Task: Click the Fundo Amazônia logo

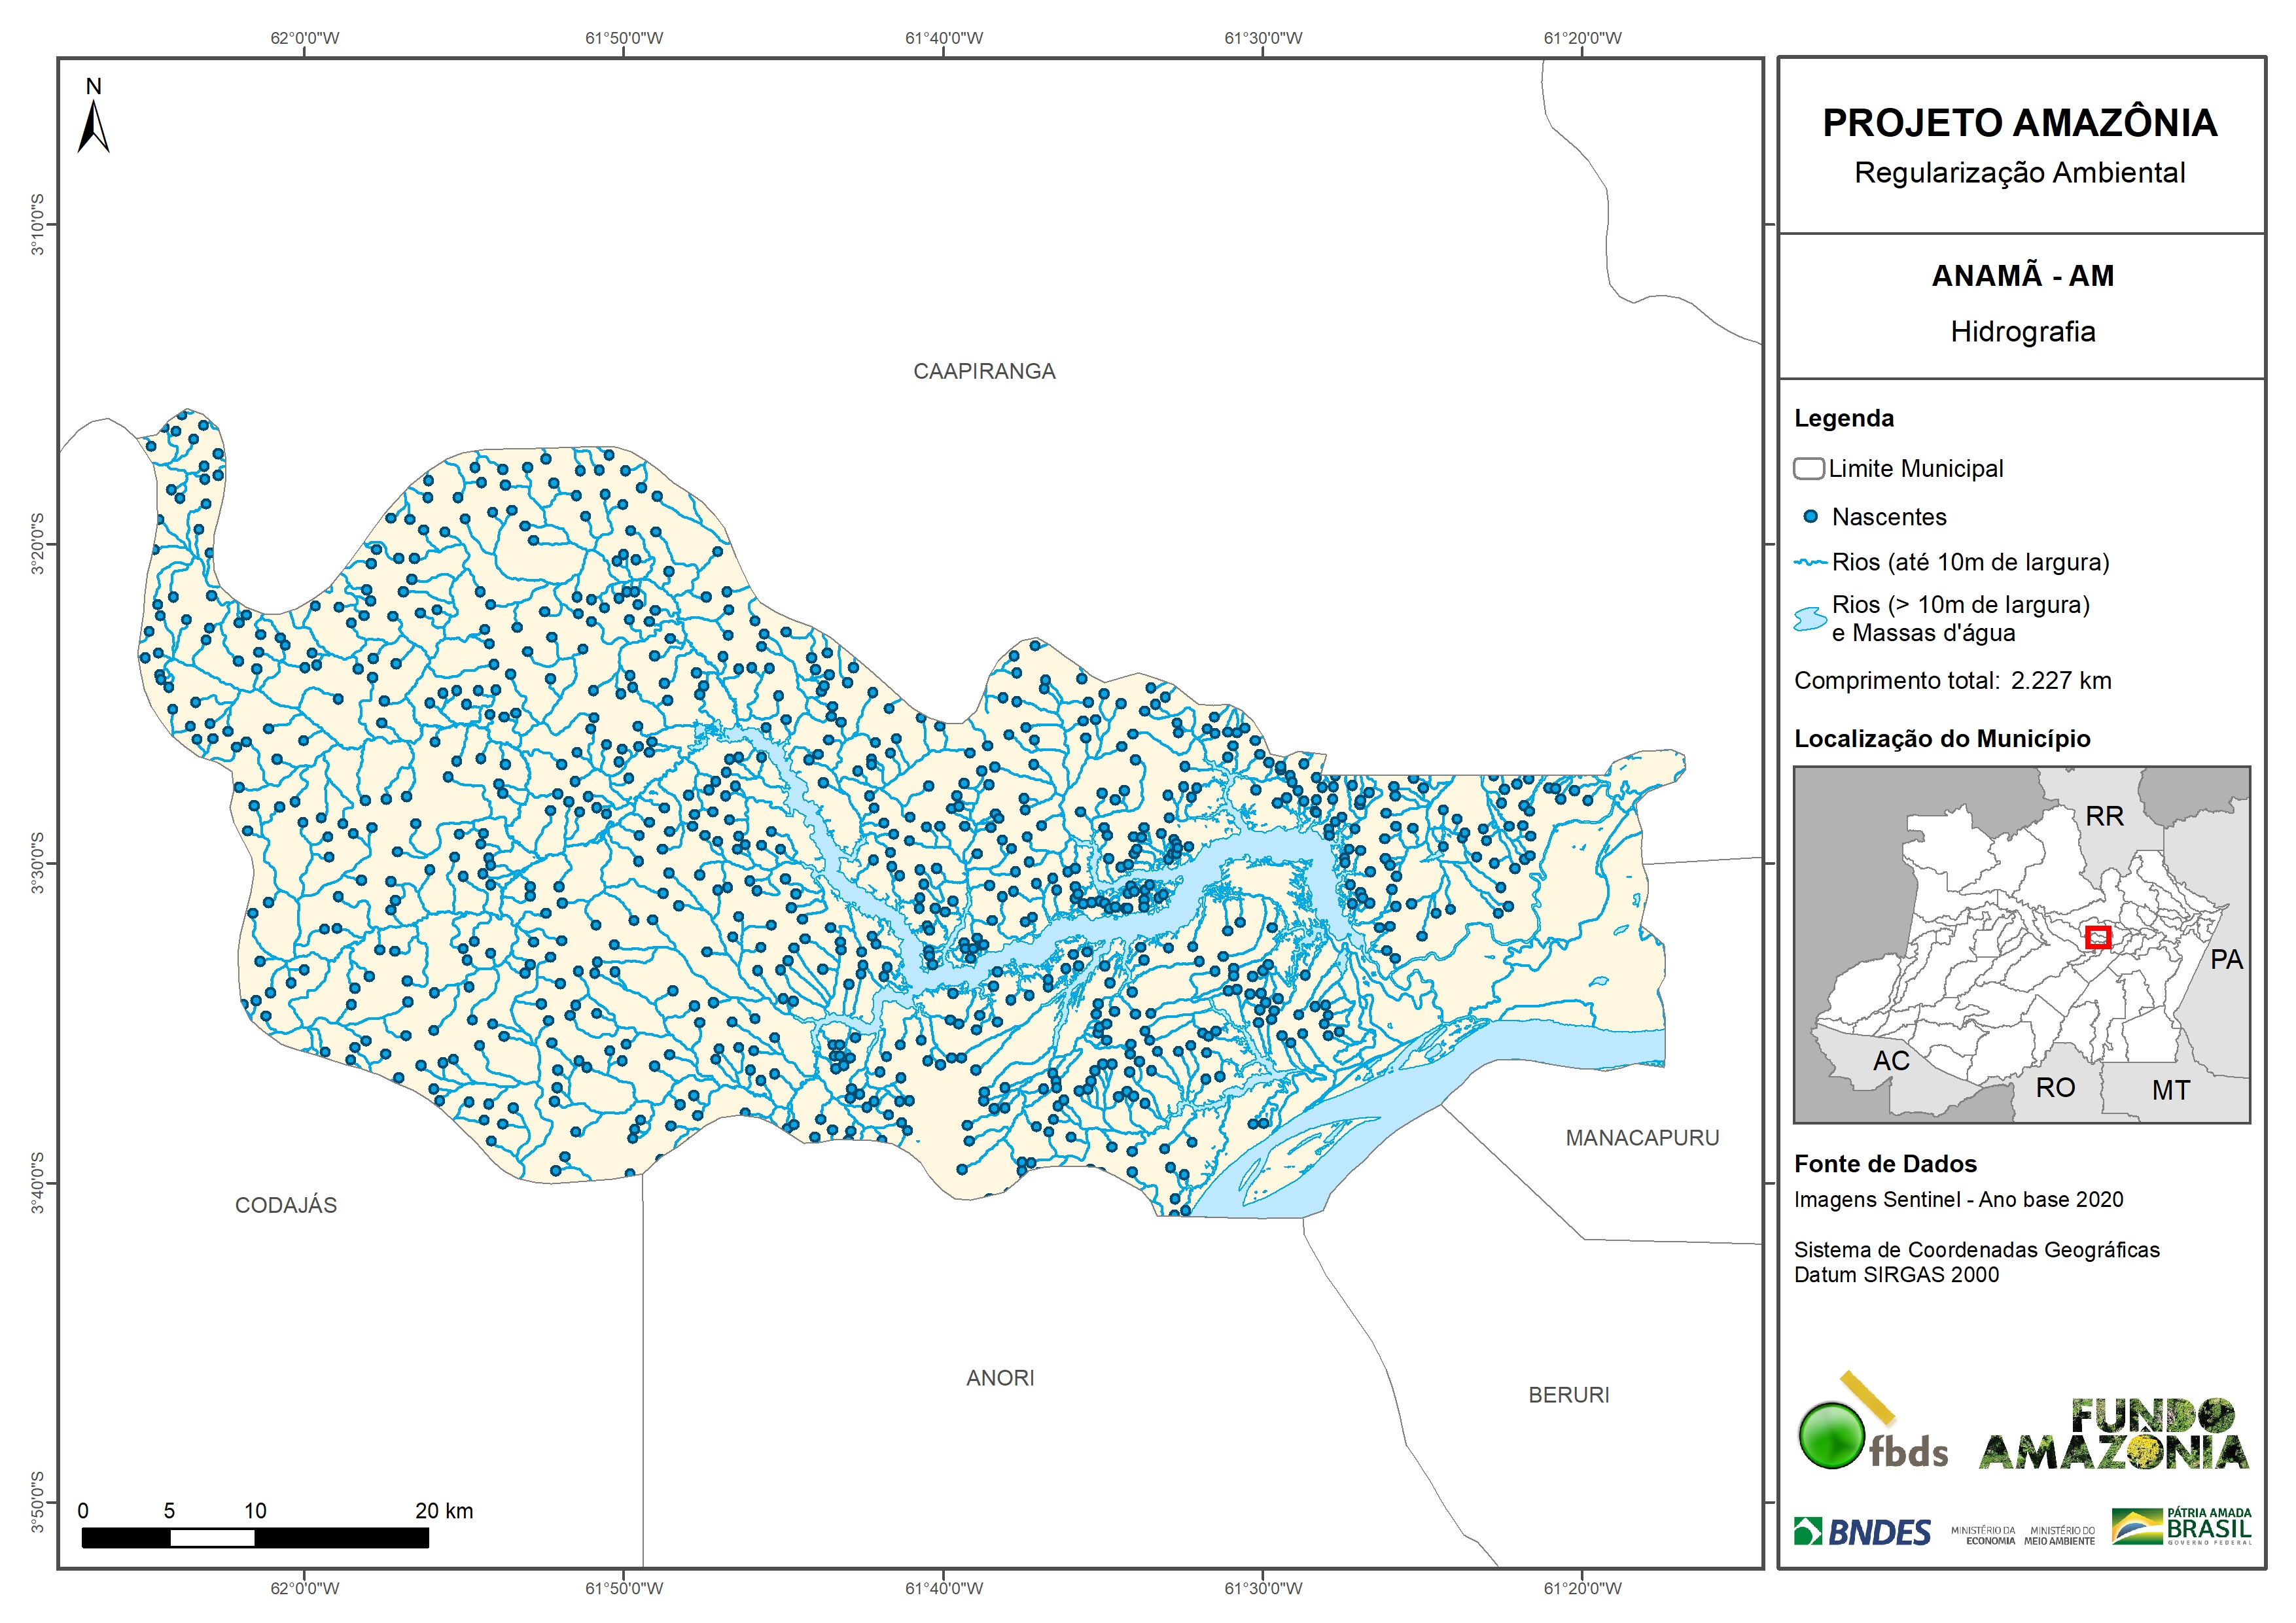Action: [2113, 1435]
